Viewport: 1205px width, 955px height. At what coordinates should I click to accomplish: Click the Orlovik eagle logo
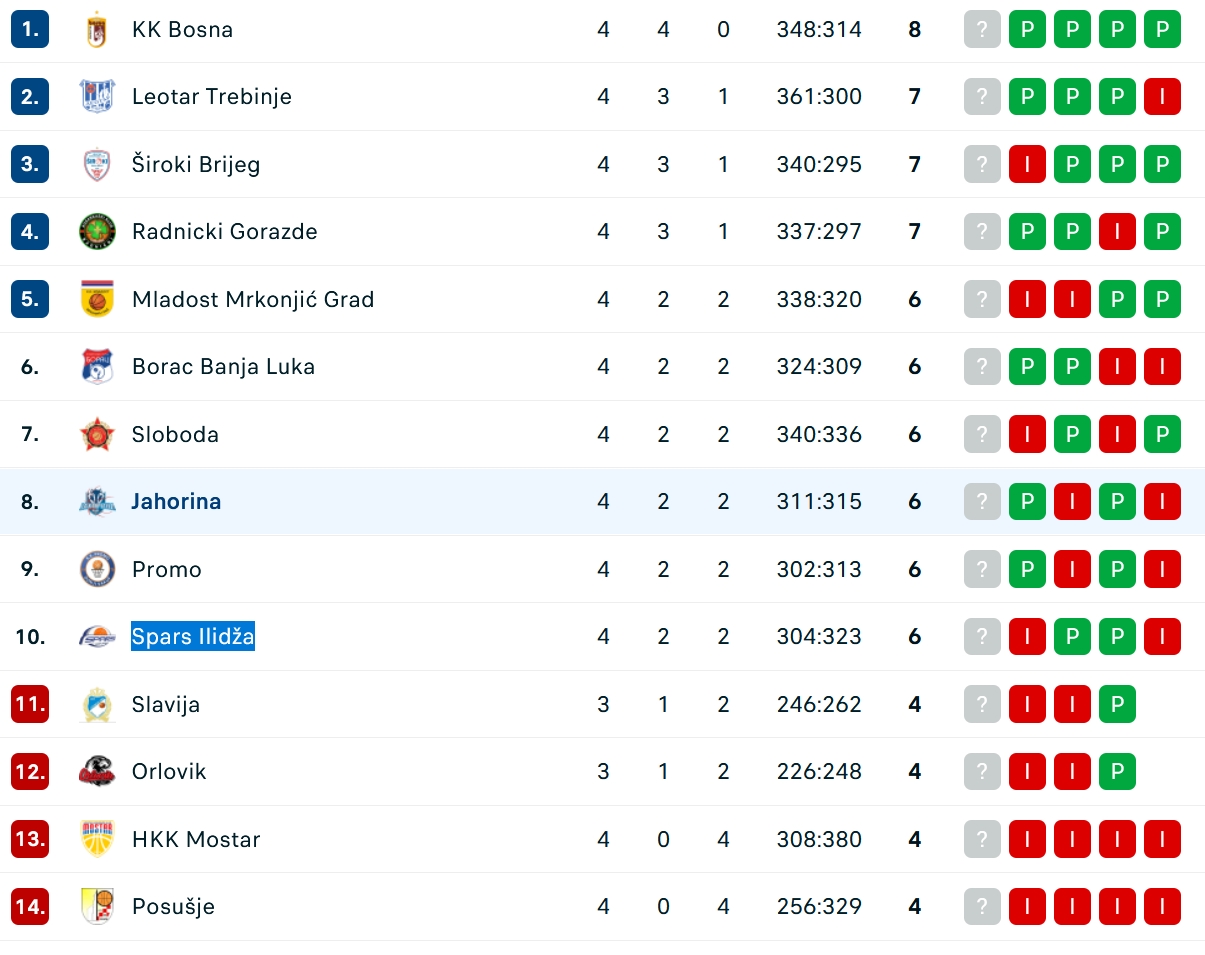pyautogui.click(x=97, y=771)
